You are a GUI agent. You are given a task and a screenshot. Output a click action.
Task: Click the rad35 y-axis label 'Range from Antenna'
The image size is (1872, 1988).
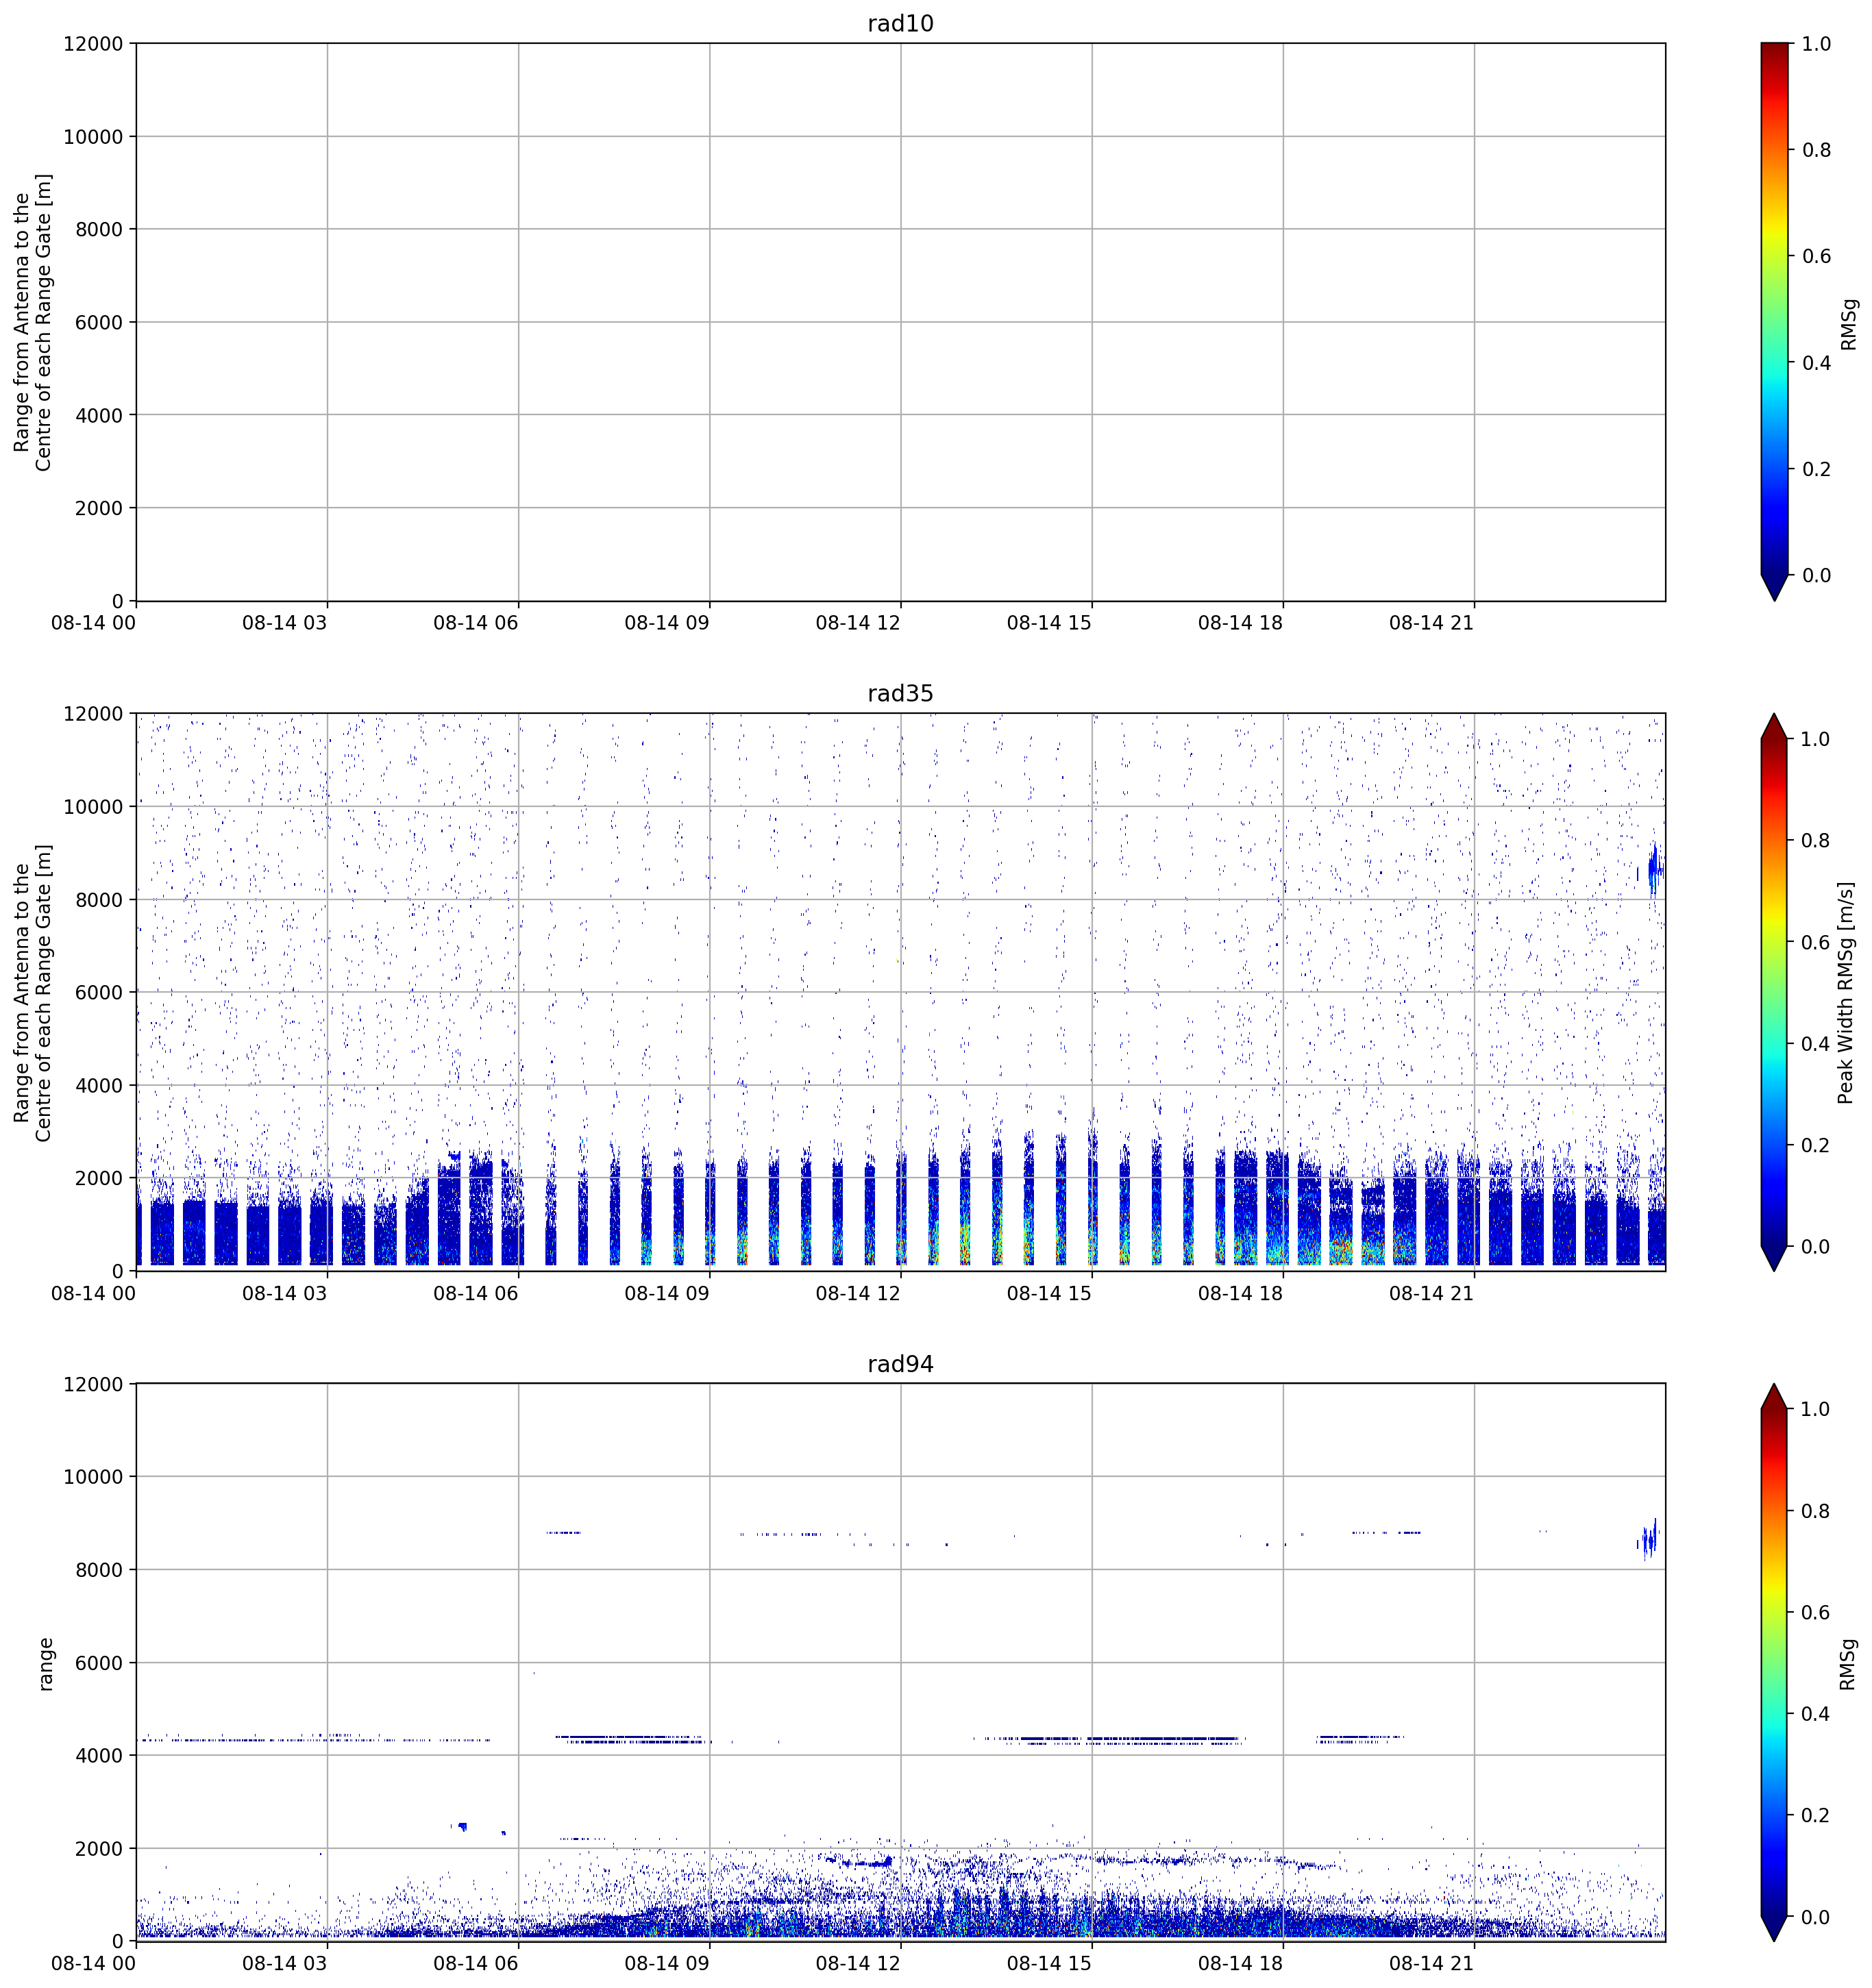[32, 993]
